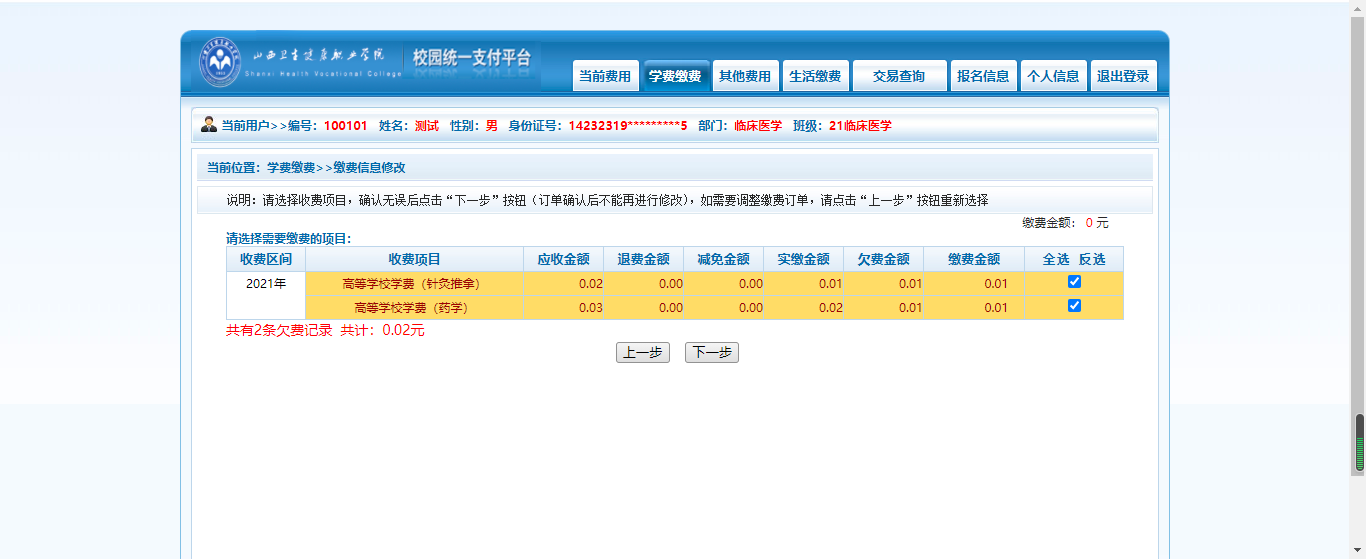Screen dimensions: 1366x559
Task: Uncheck the 针灸推拿 tuition fee checkbox
Action: click(x=1074, y=282)
